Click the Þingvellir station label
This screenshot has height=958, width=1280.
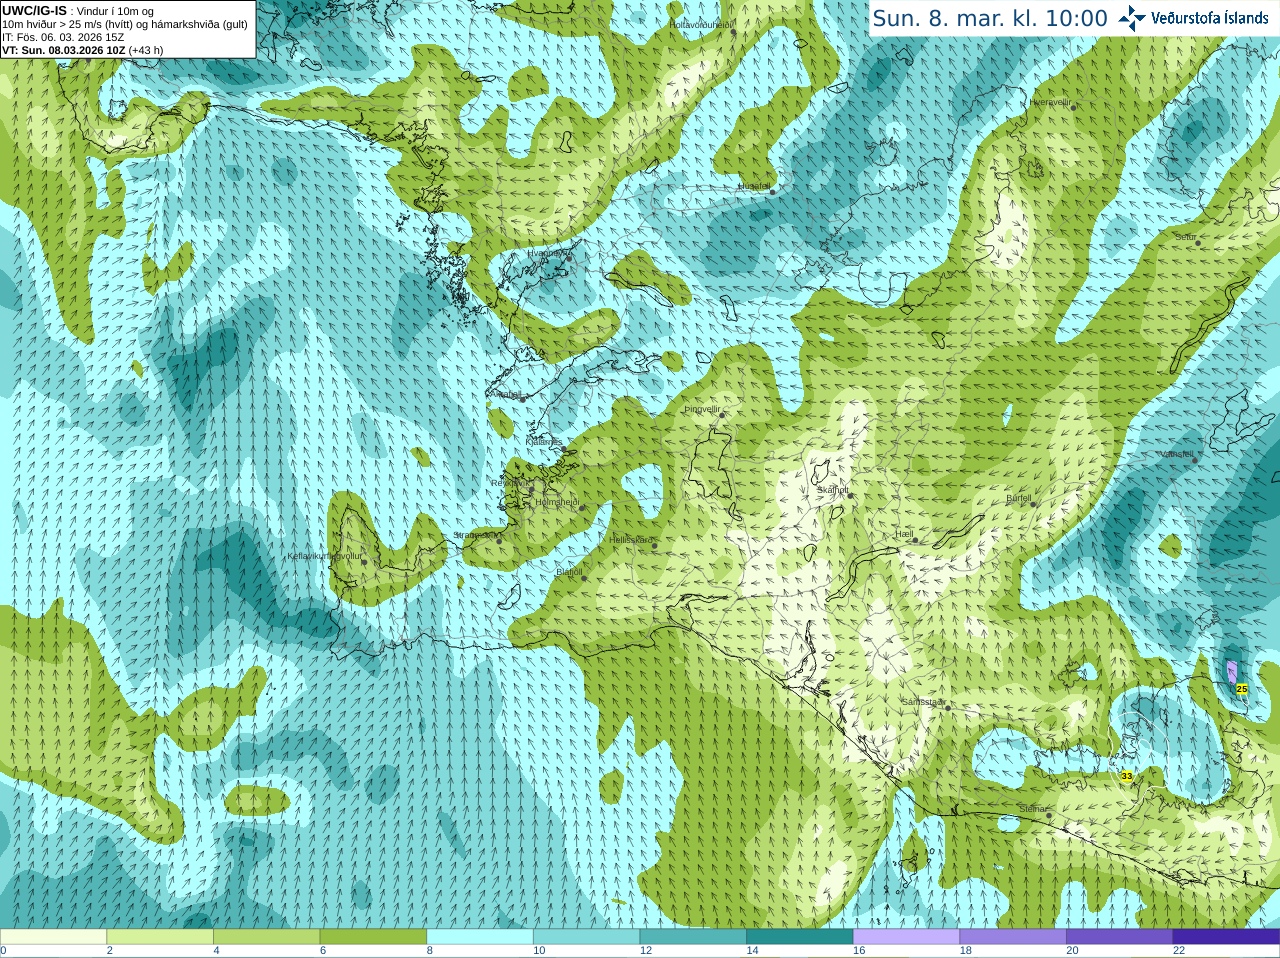(x=702, y=409)
